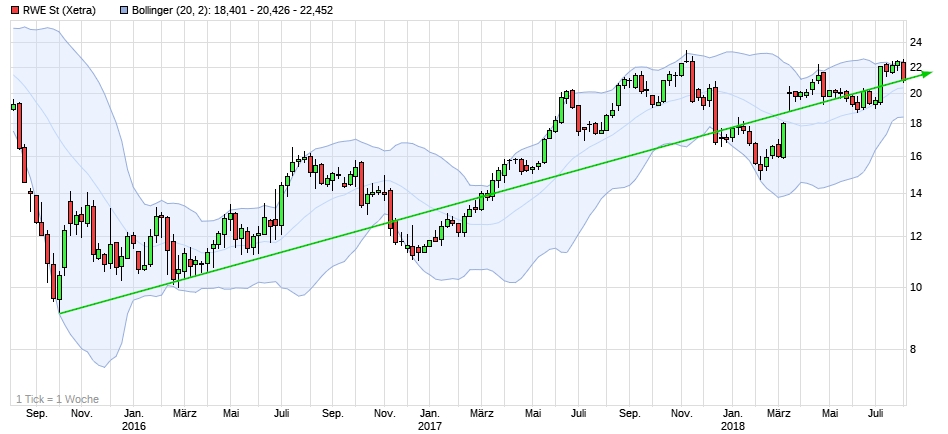Click the 16 price axis label
The image size is (948, 434).
point(915,156)
